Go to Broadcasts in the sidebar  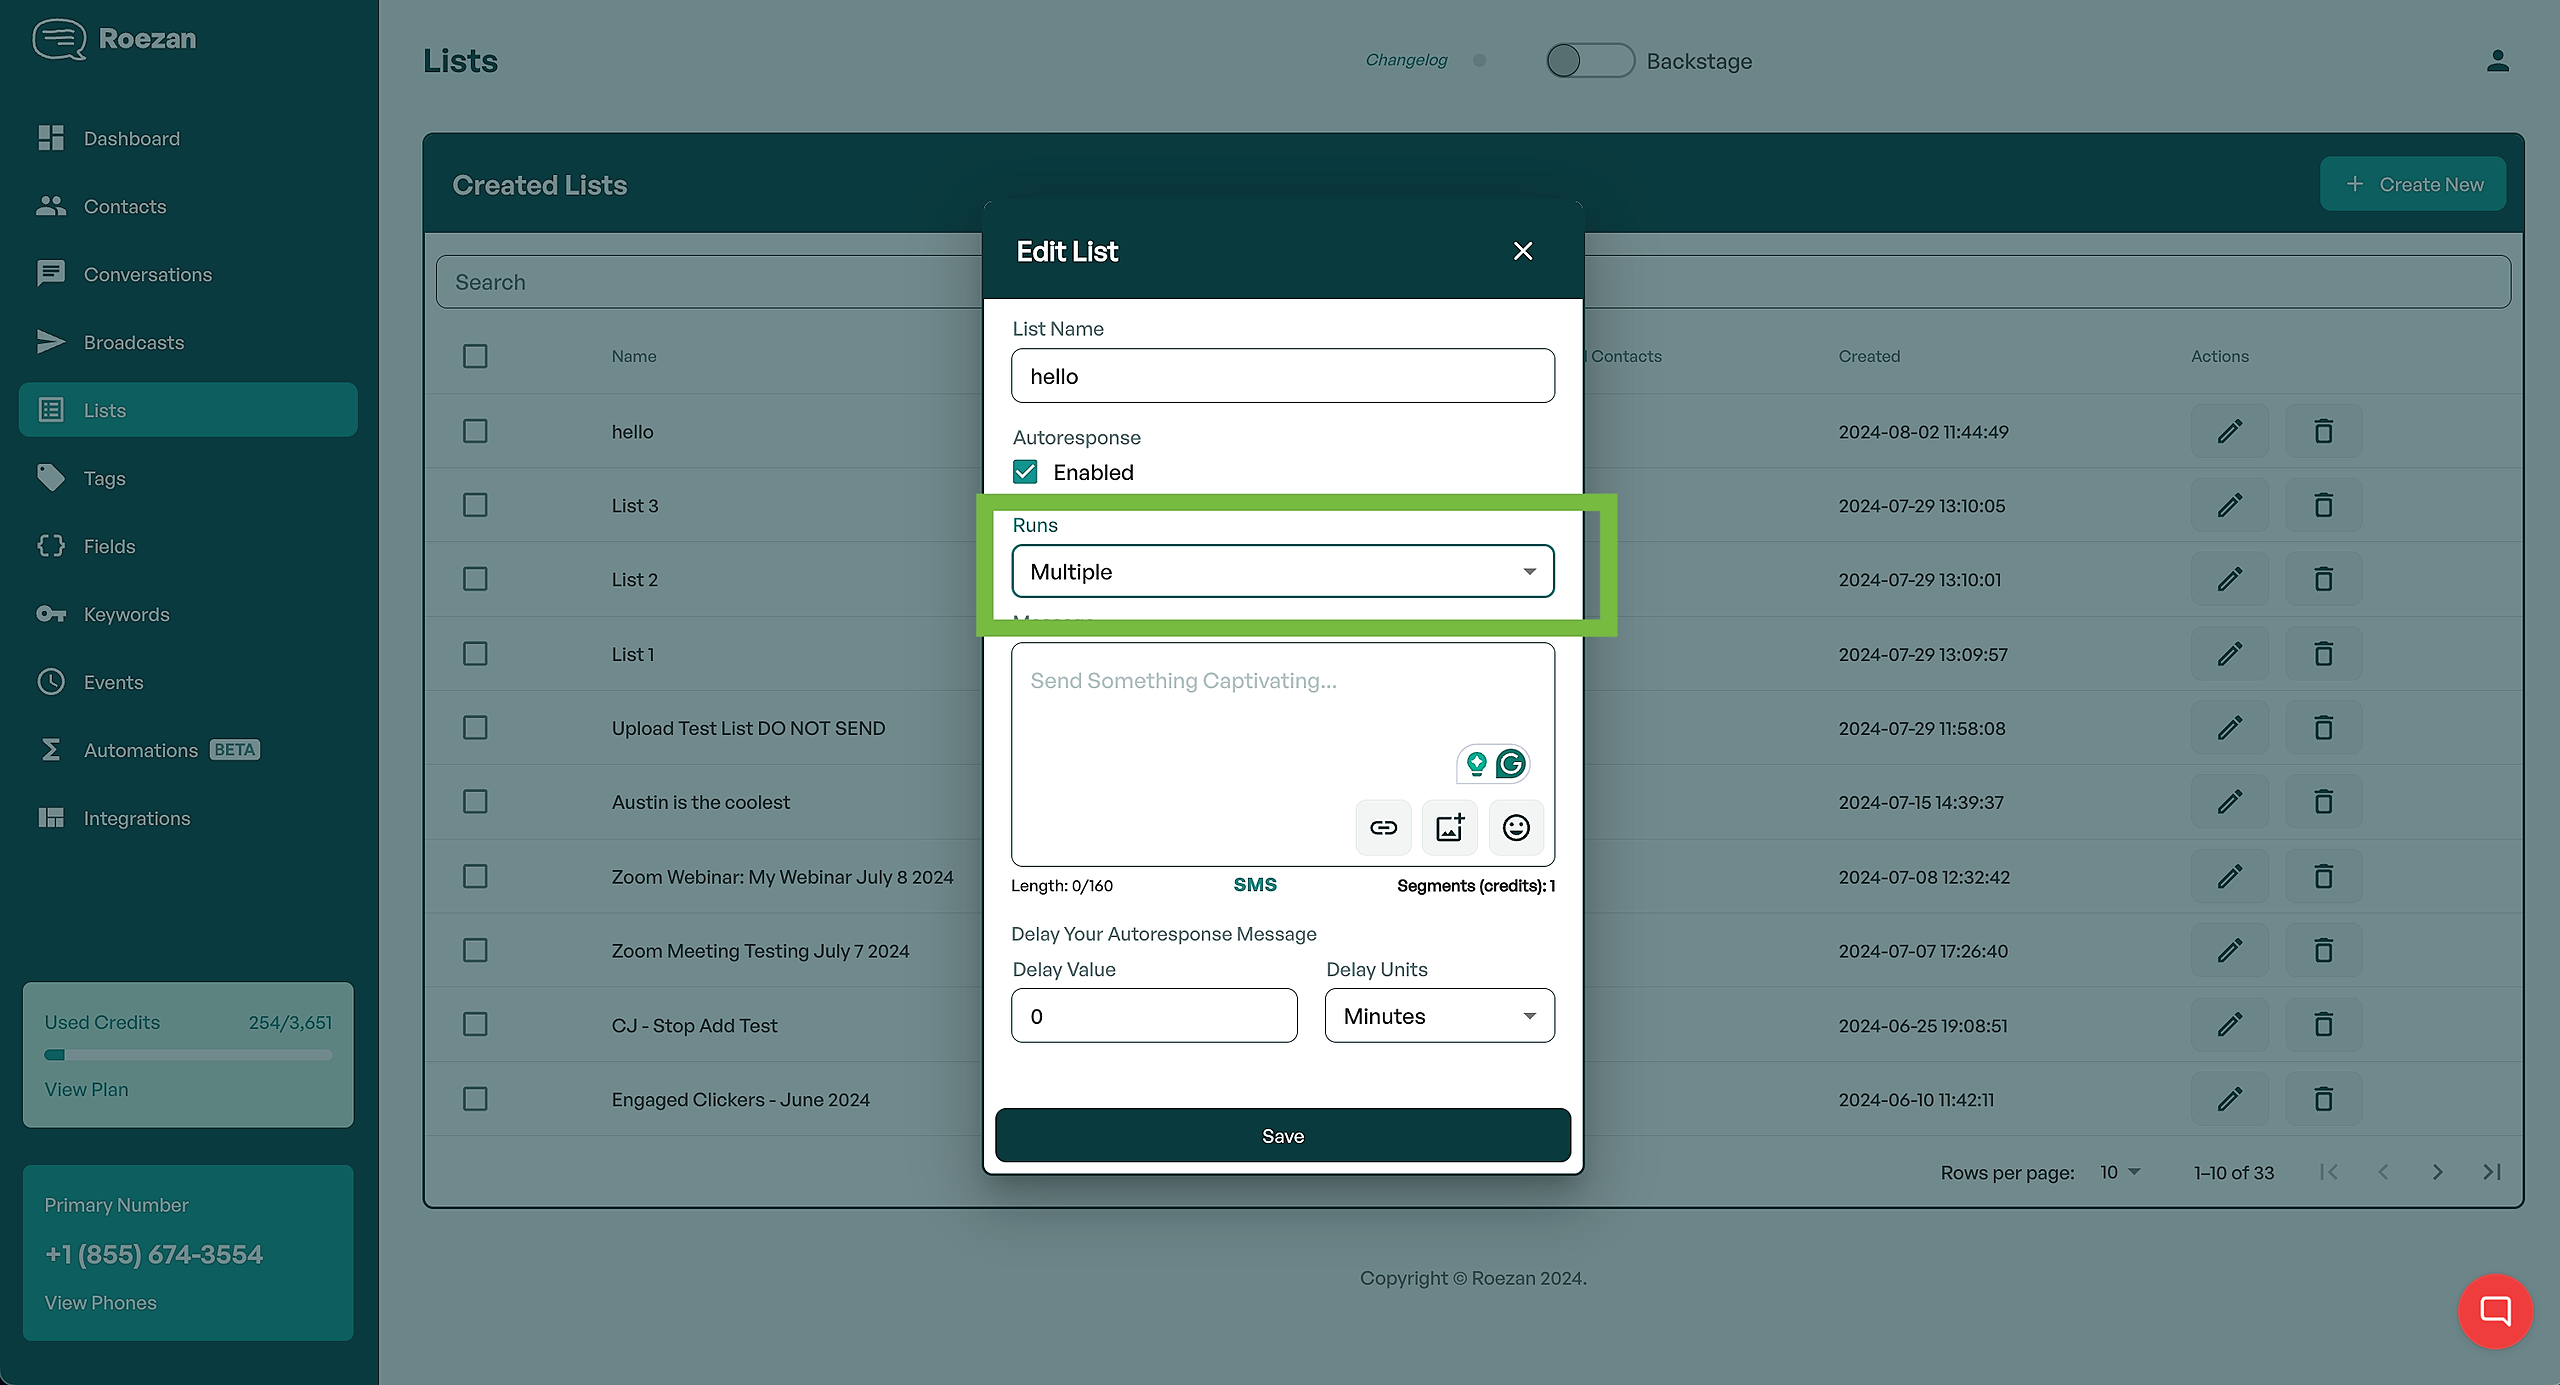(x=134, y=342)
